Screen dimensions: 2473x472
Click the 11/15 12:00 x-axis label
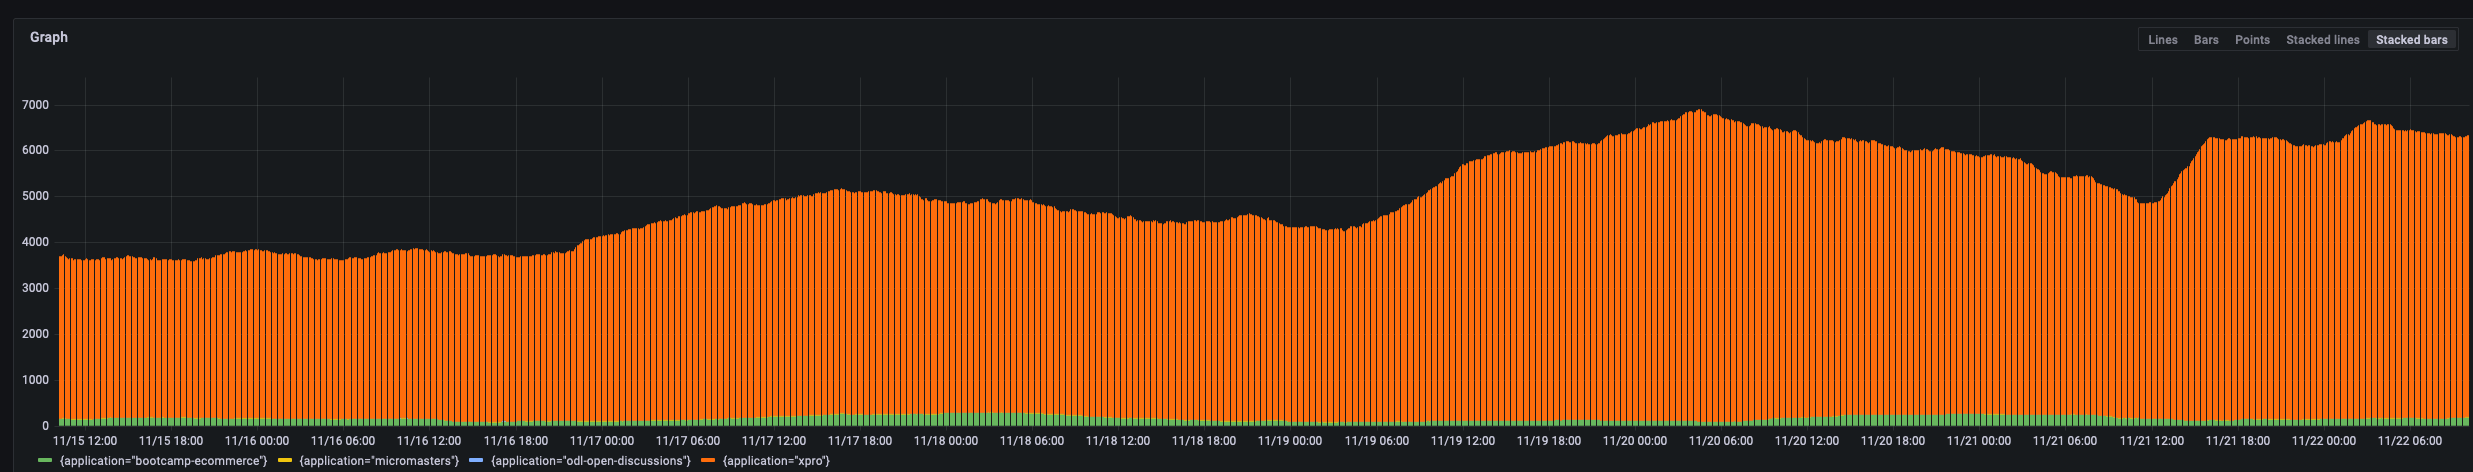tap(85, 441)
